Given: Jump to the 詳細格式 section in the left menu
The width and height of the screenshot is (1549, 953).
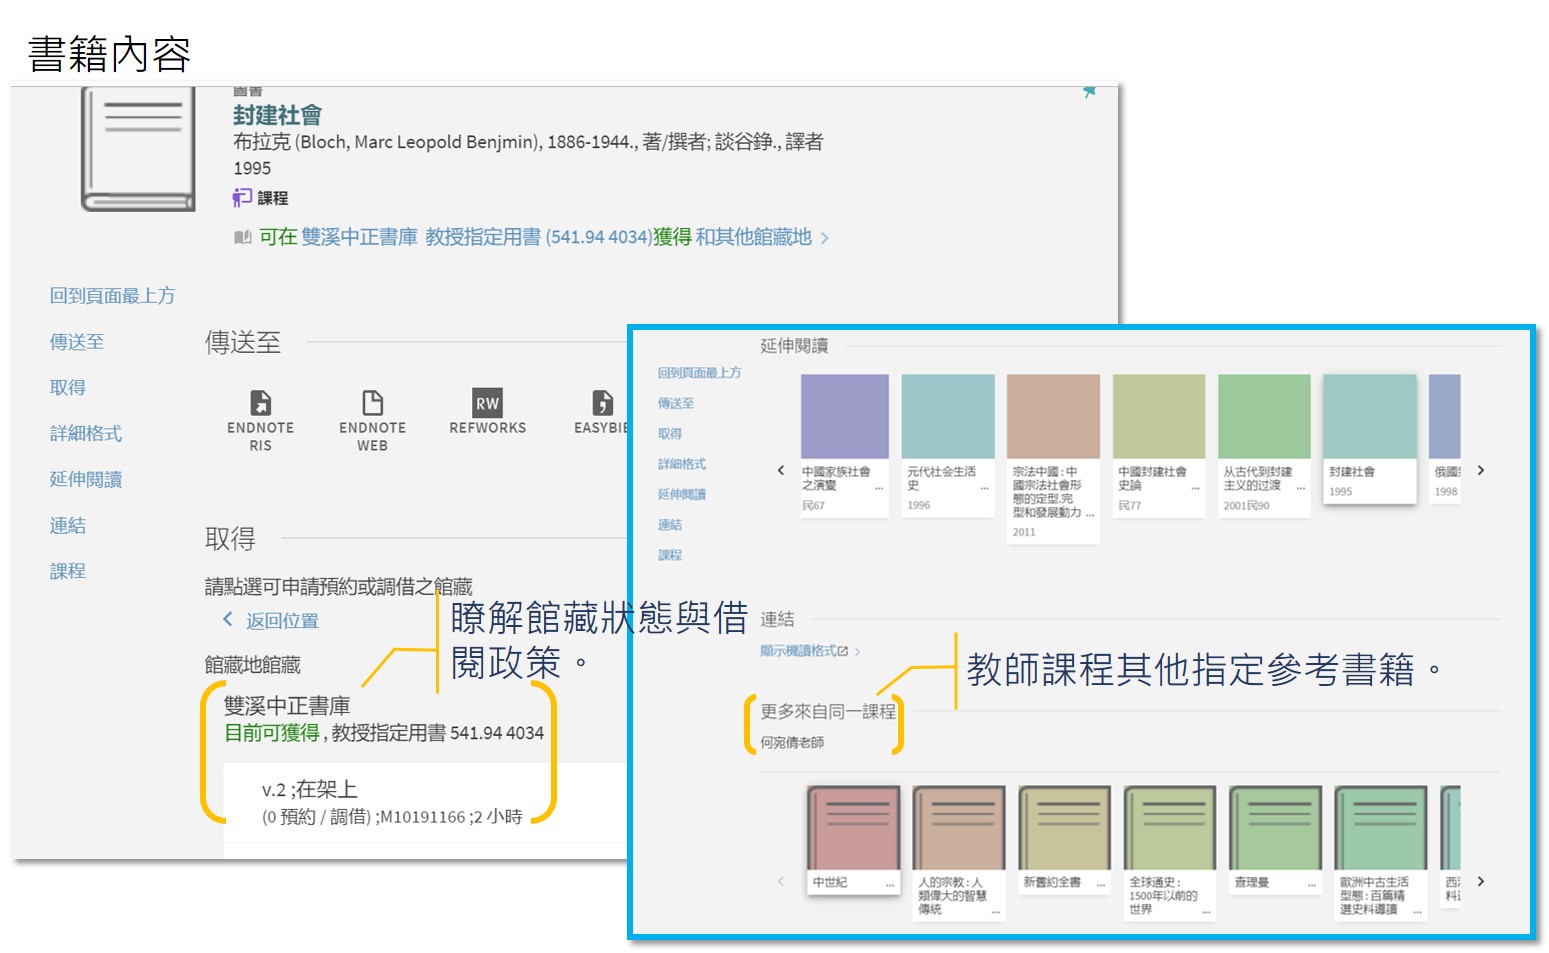Looking at the screenshot, I should (86, 433).
